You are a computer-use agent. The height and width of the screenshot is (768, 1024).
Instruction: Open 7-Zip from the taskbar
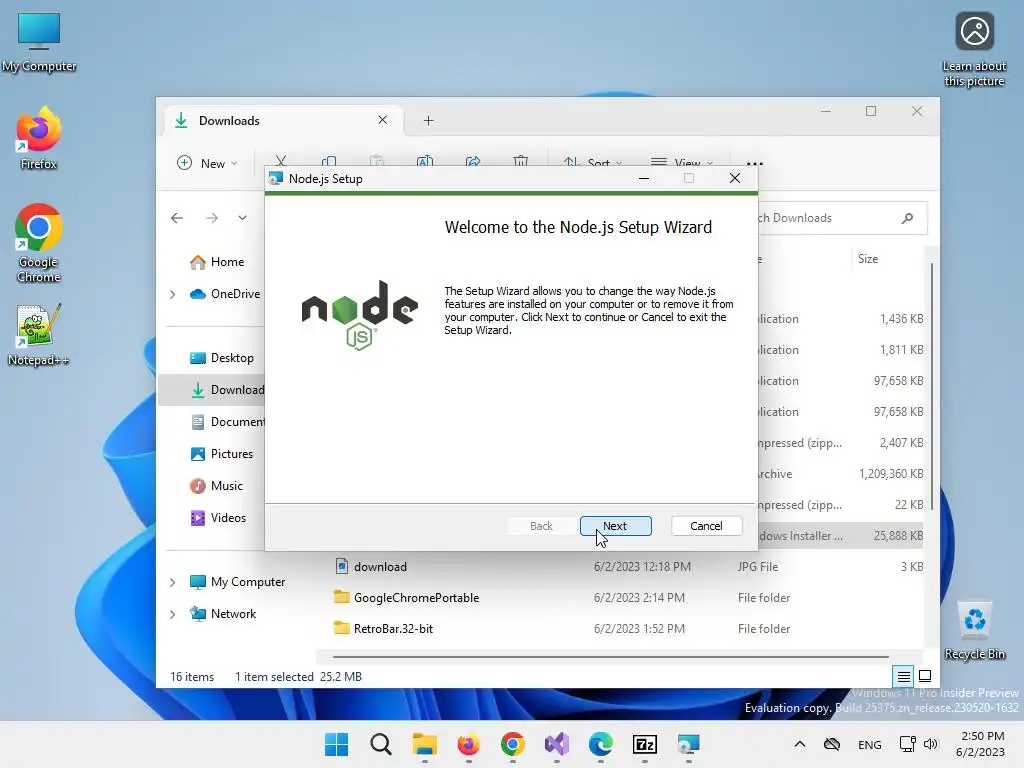tap(645, 744)
